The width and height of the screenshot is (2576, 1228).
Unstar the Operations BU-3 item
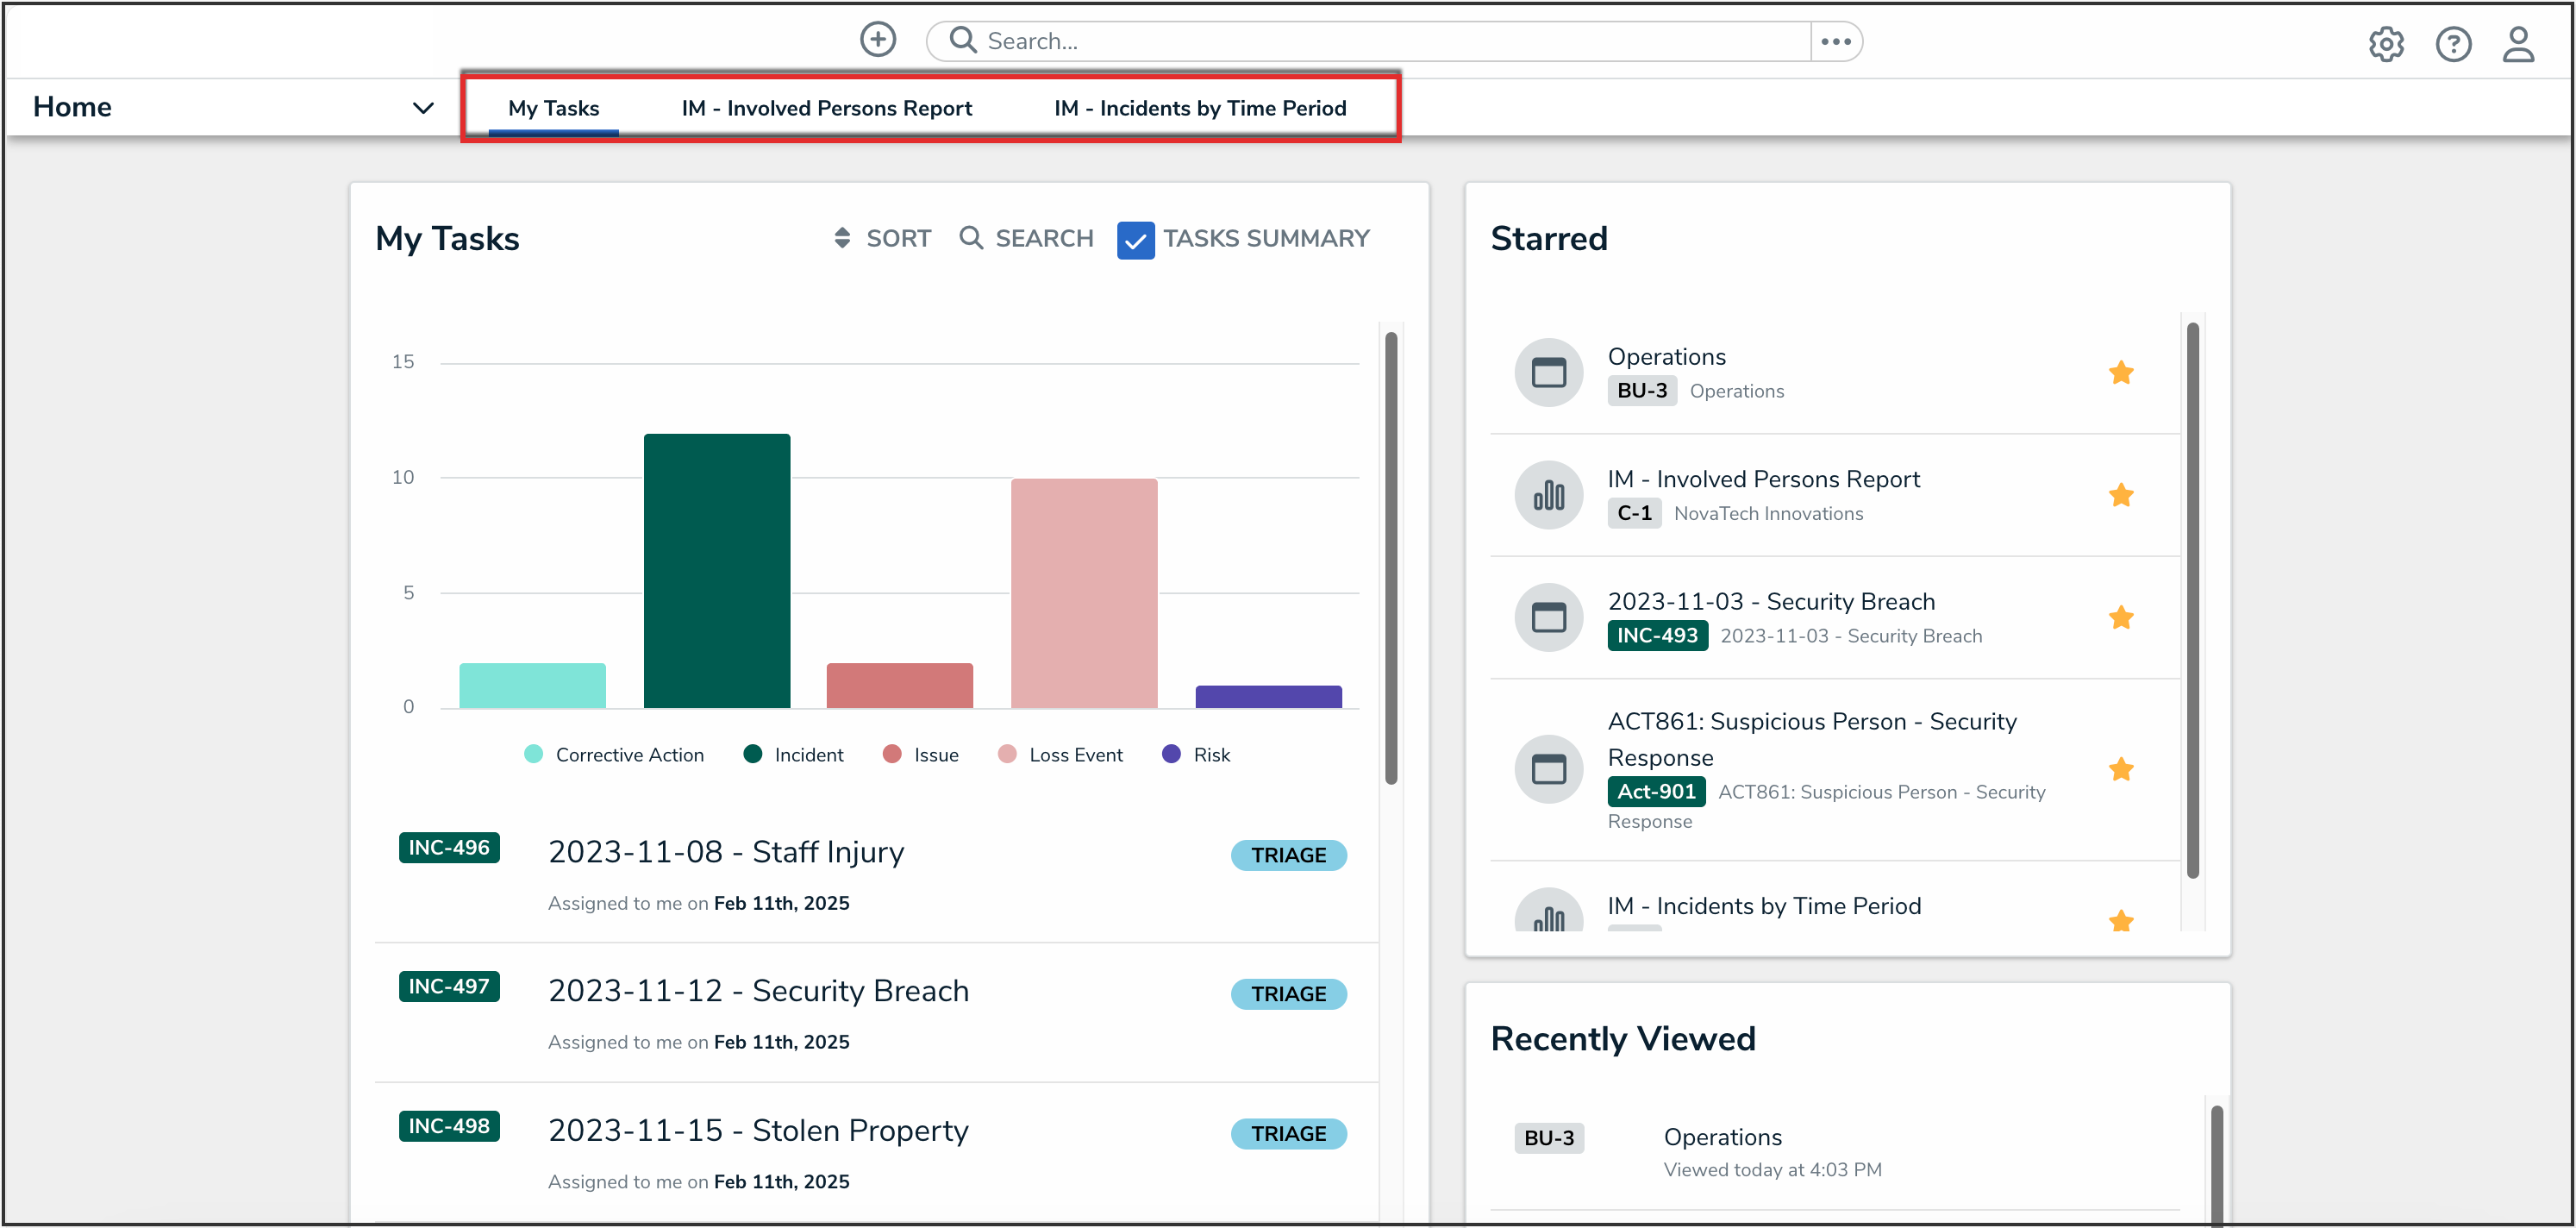2120,373
